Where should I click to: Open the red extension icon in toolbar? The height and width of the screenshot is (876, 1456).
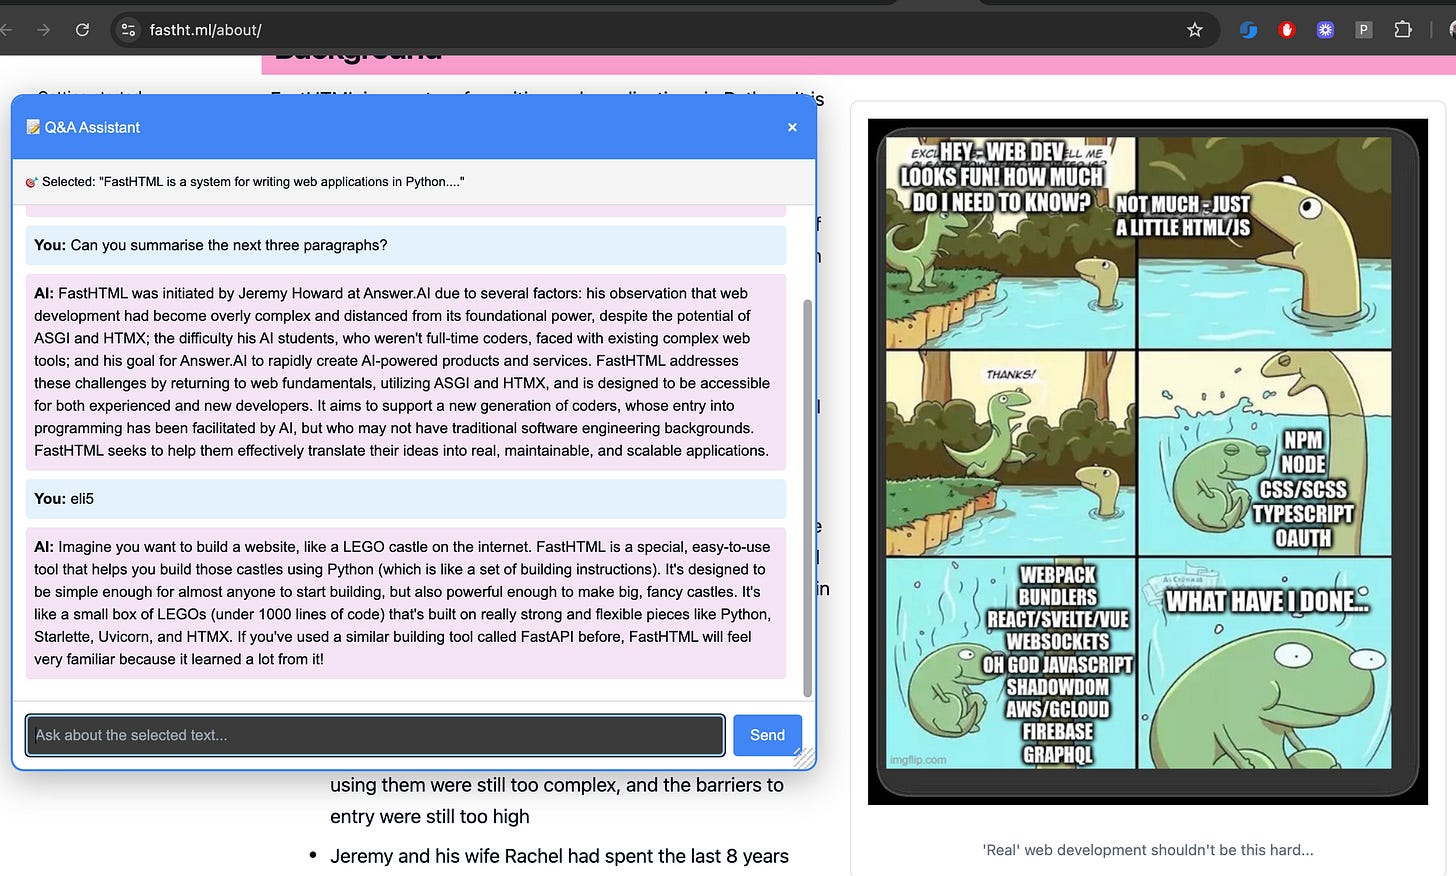[x=1287, y=30]
